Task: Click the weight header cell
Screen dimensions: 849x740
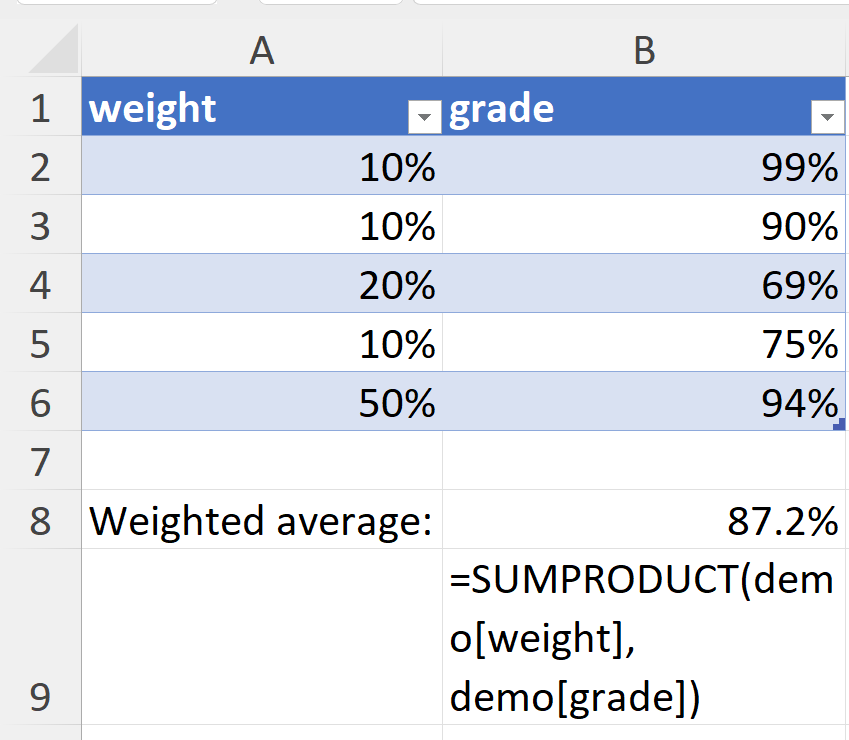Action: coord(240,108)
